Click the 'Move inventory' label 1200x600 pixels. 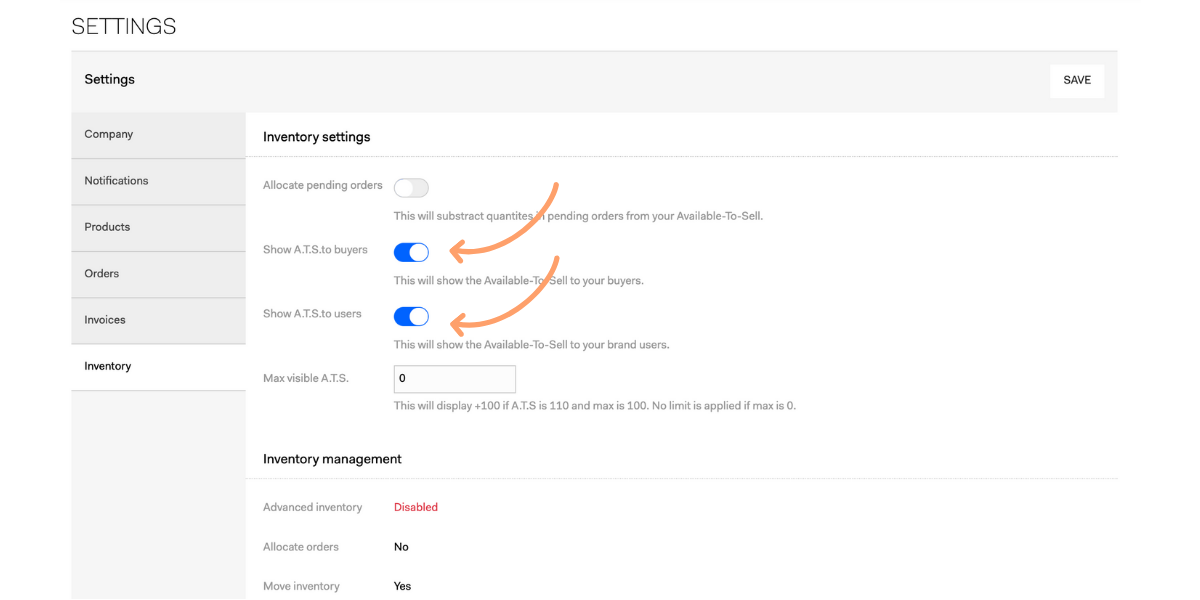(301, 586)
